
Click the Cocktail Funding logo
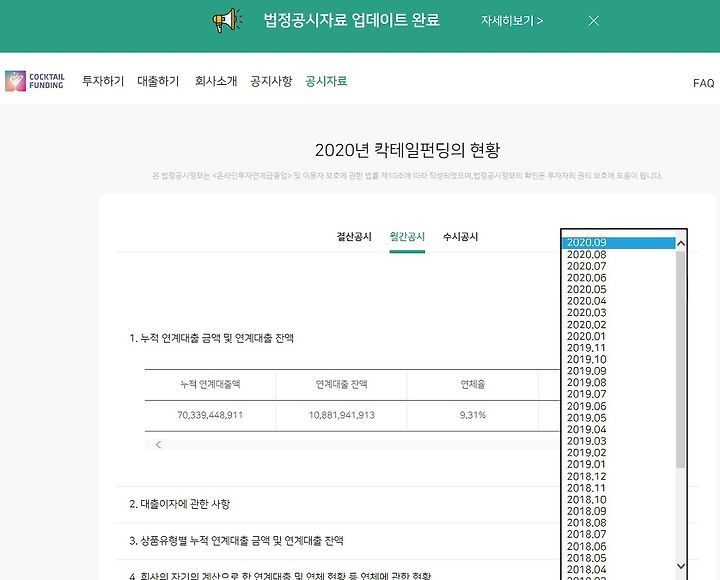(x=34, y=81)
